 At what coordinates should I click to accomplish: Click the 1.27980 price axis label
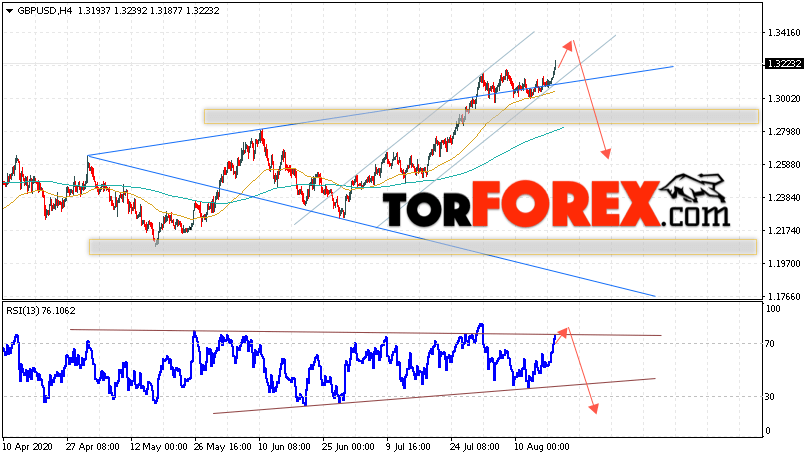point(784,132)
